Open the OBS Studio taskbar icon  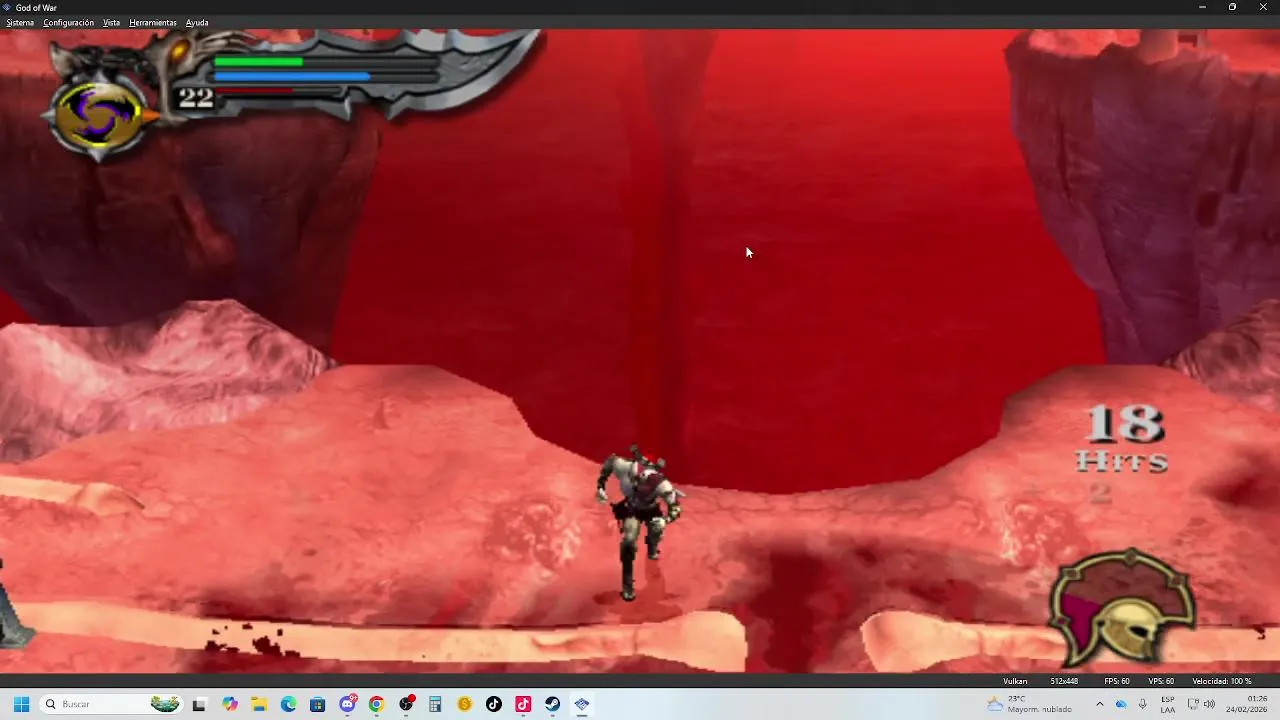click(406, 704)
